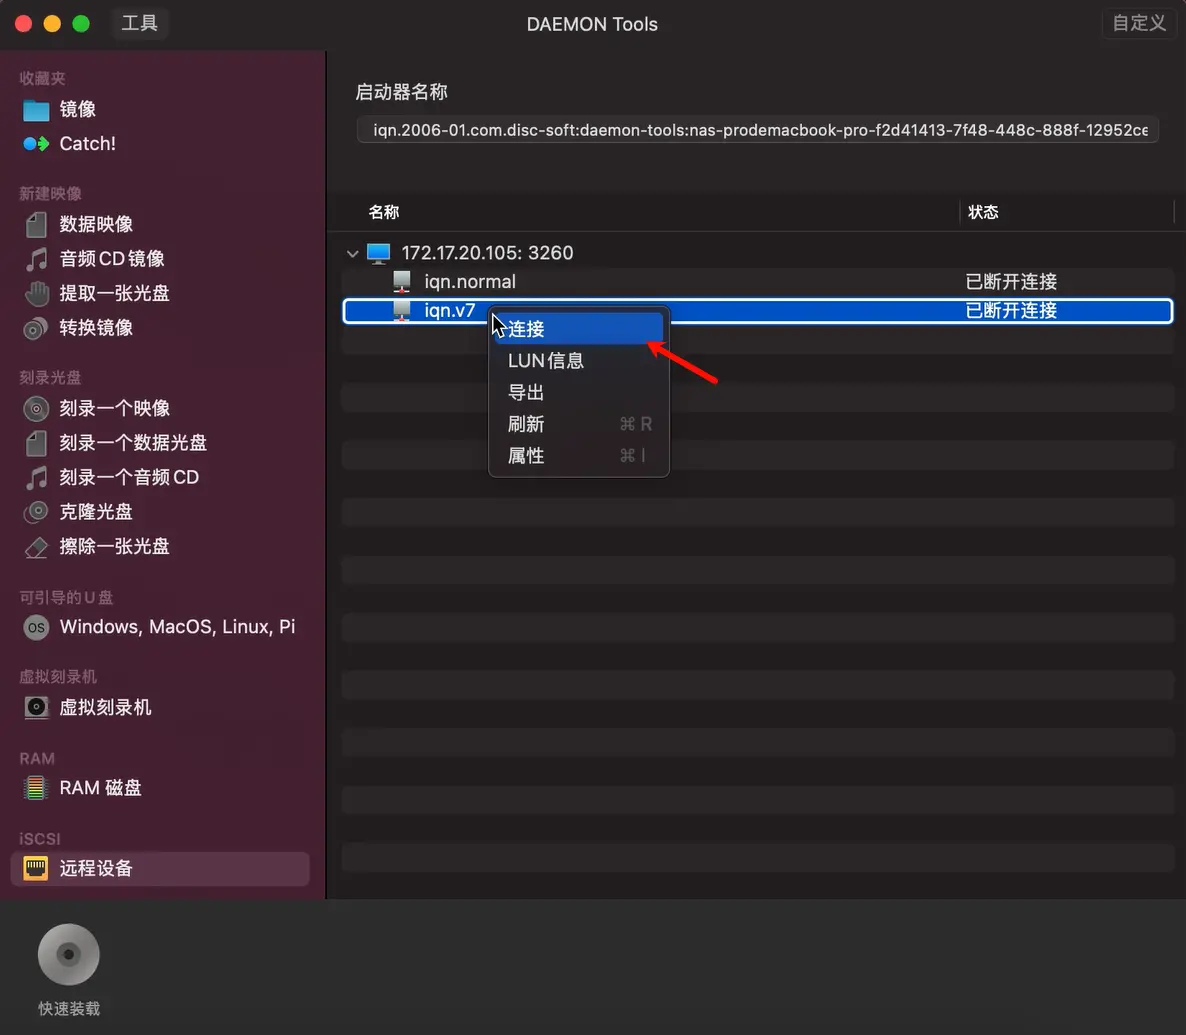Click the 快速装载 disc icon

pos(69,955)
